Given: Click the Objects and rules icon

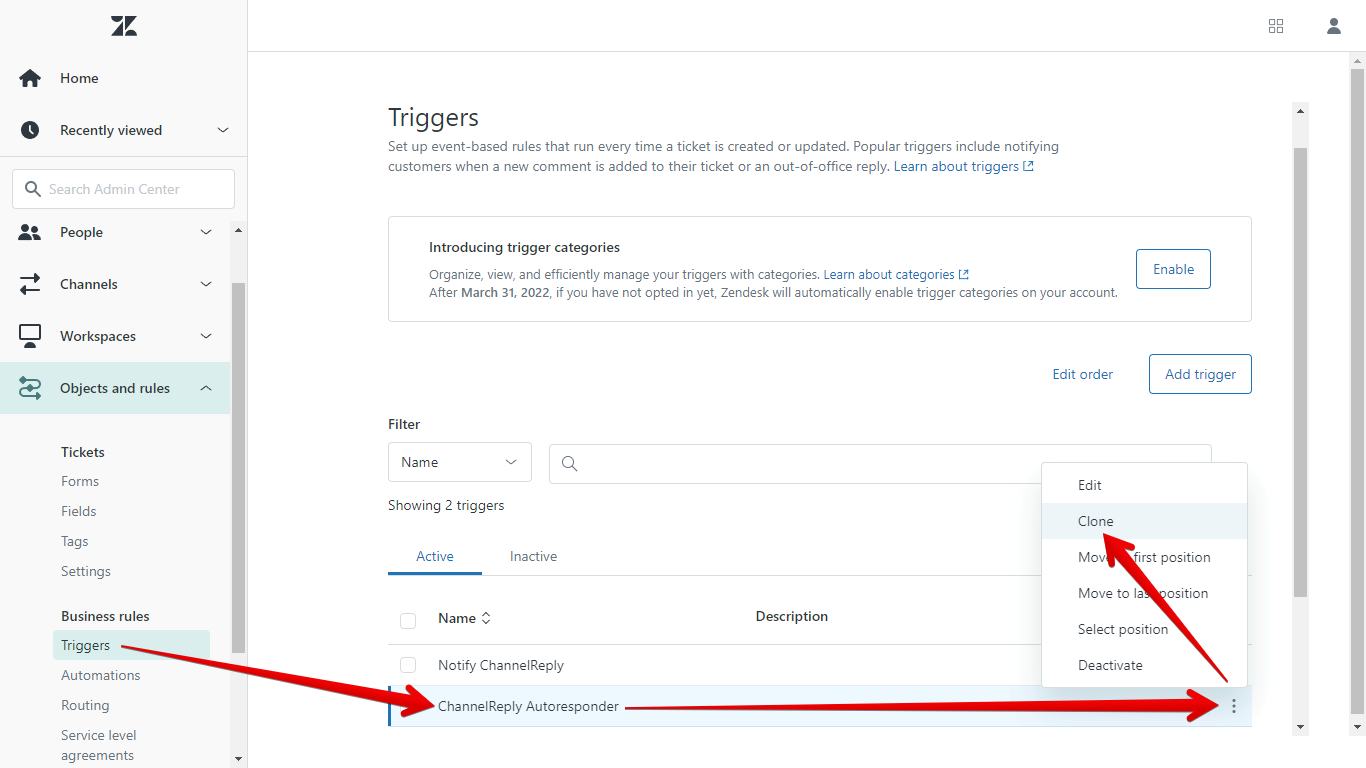Looking at the screenshot, I should point(30,388).
